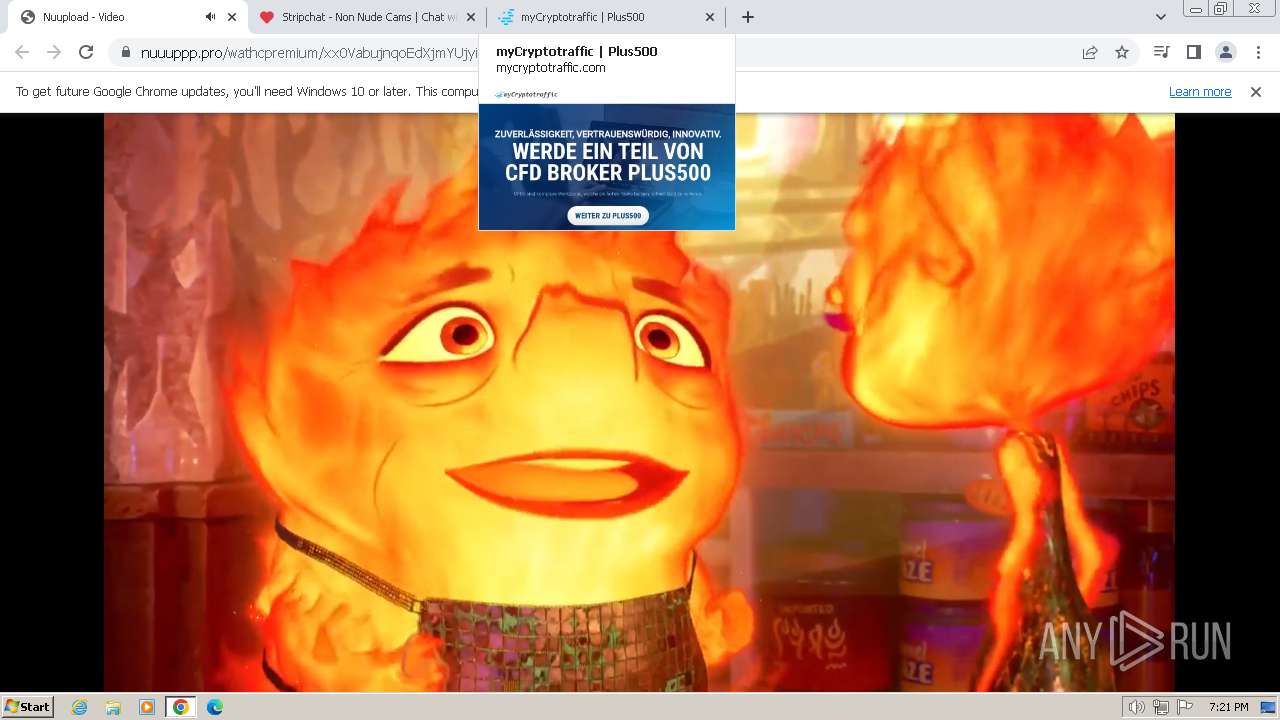
Task: Click the Show desktop button
Action: click(1269, 707)
